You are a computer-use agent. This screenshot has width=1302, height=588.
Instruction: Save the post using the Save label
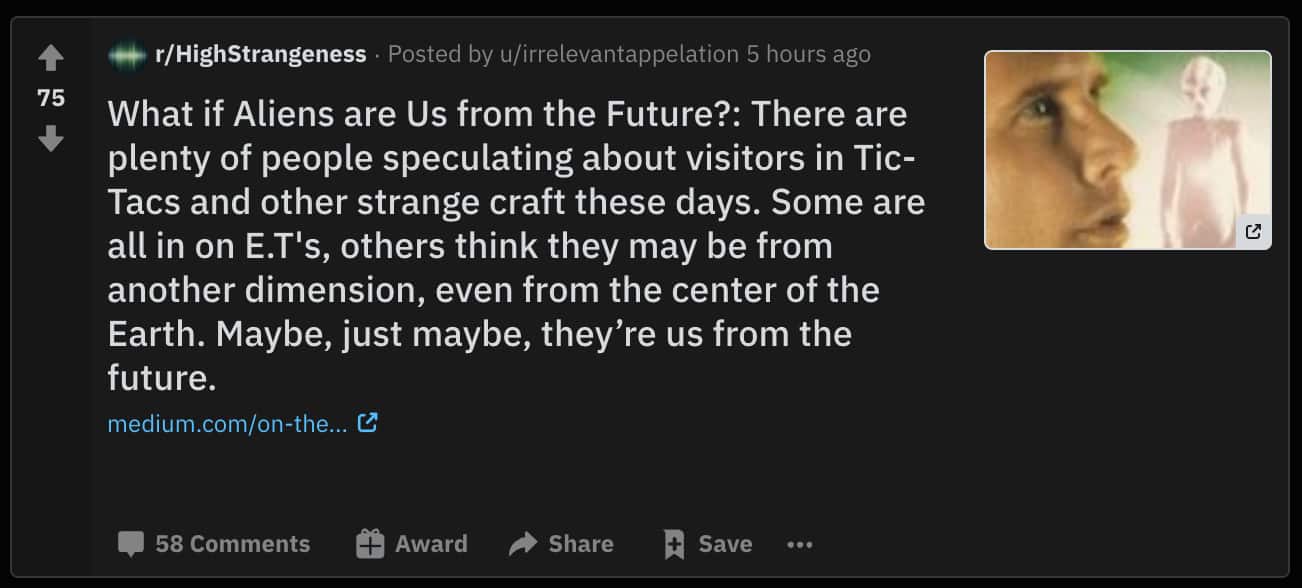tap(725, 544)
